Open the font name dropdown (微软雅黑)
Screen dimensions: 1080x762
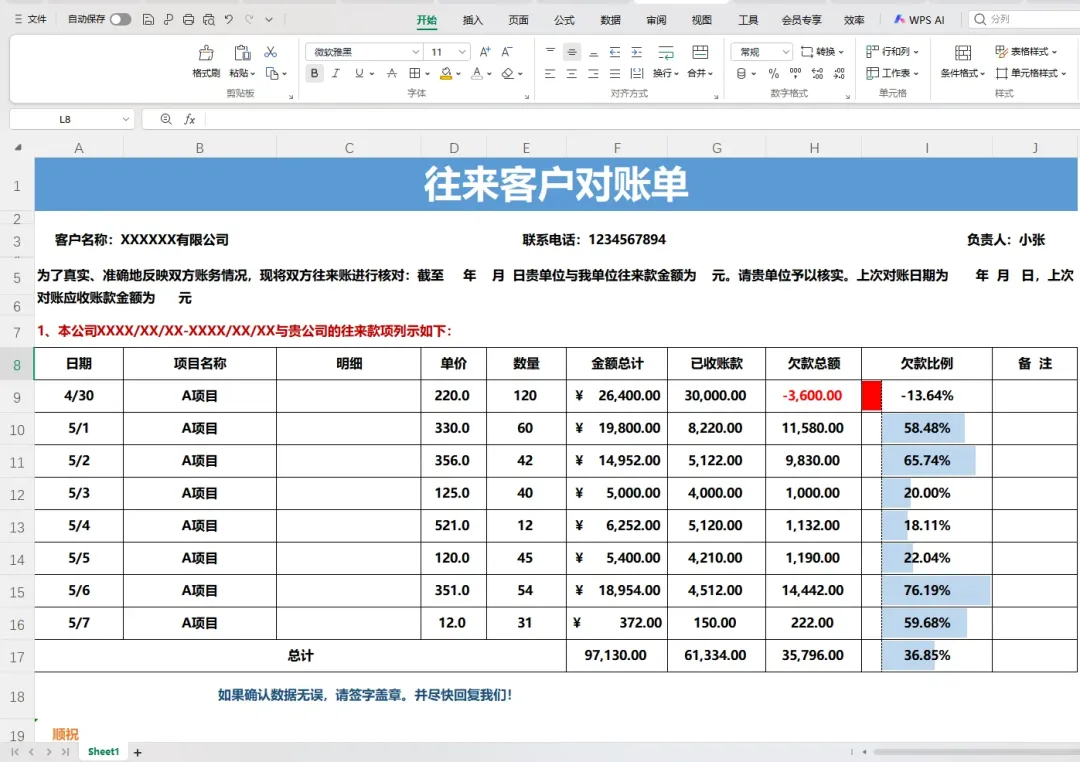pos(415,52)
